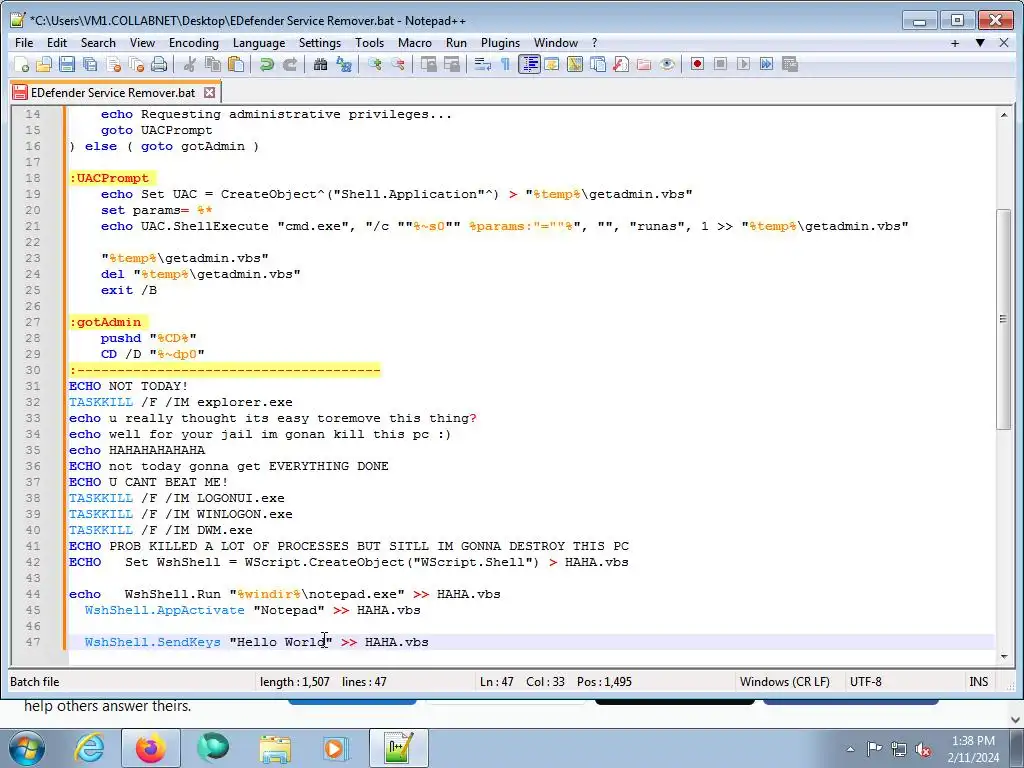
Task: Open Windows Media Player taskbar icon
Action: pos(336,748)
